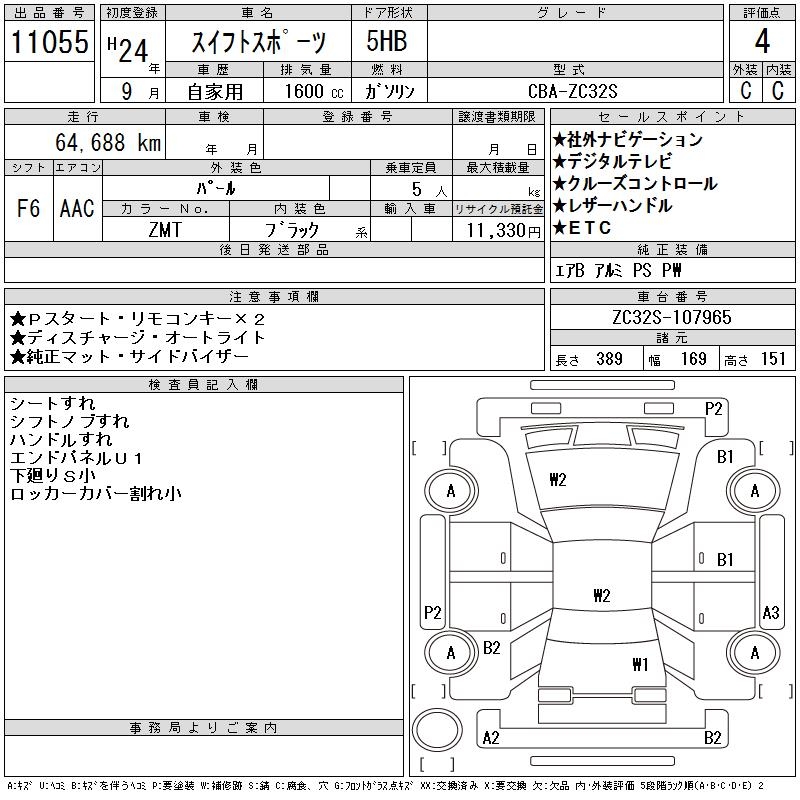Click the 5HB door shape value
This screenshot has width=800, height=800.
click(389, 43)
